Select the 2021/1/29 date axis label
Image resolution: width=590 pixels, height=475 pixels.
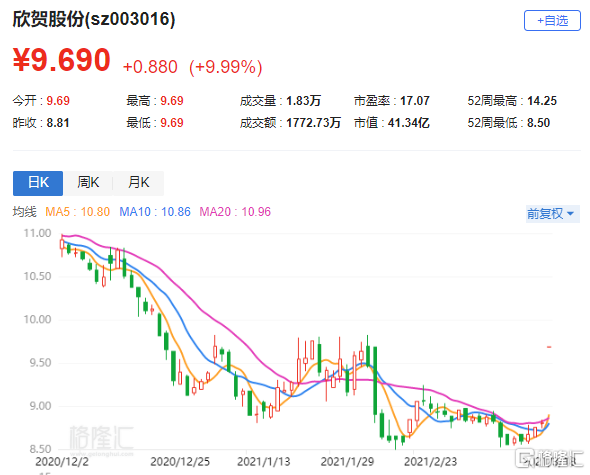[x=347, y=462]
